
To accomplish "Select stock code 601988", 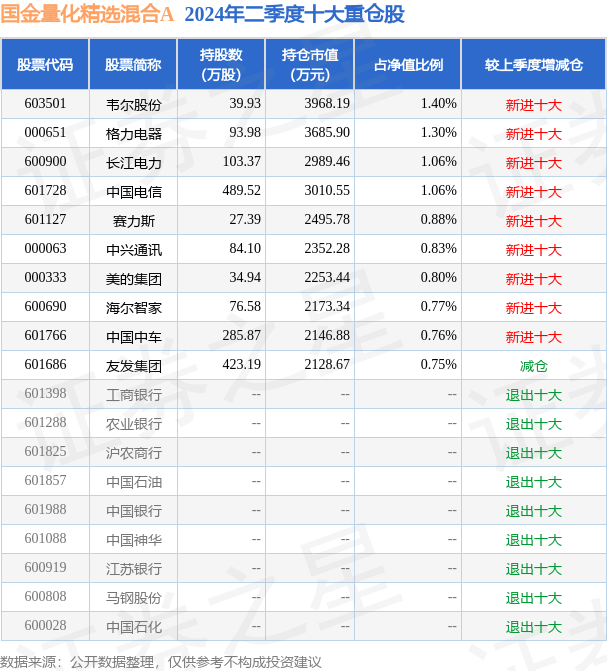I will (45, 510).
